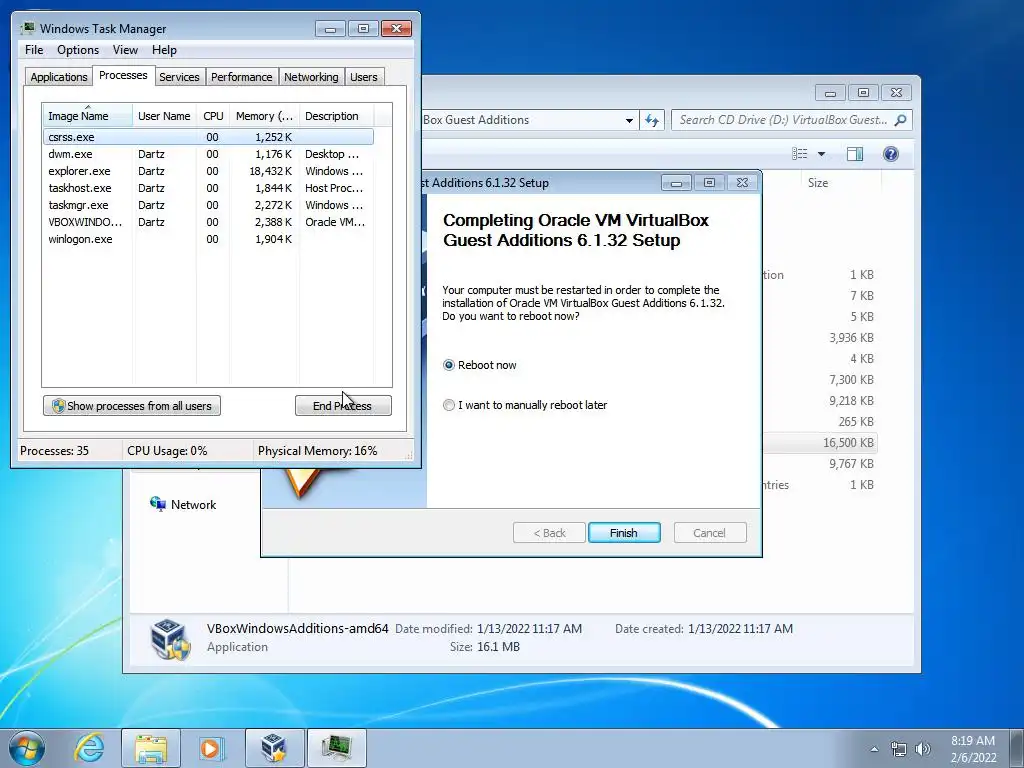Open the address bar history dropdown
The height and width of the screenshot is (768, 1024).
click(629, 120)
